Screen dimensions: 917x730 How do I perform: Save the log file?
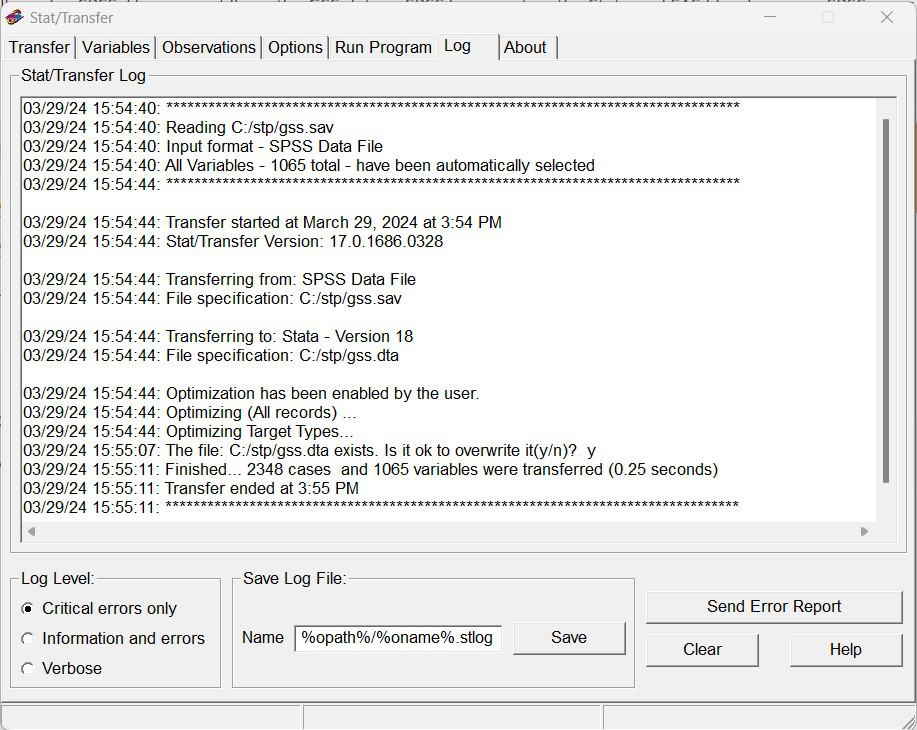[x=569, y=638]
